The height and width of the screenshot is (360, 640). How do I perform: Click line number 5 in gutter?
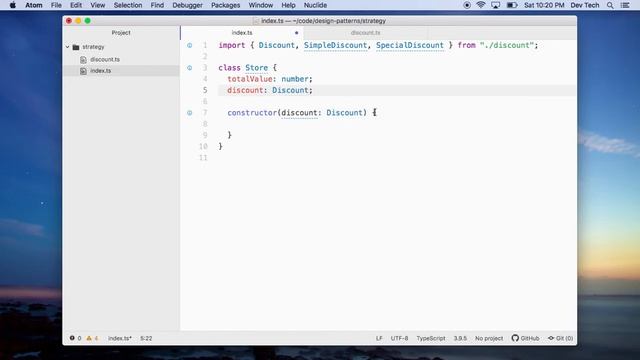(x=205, y=90)
